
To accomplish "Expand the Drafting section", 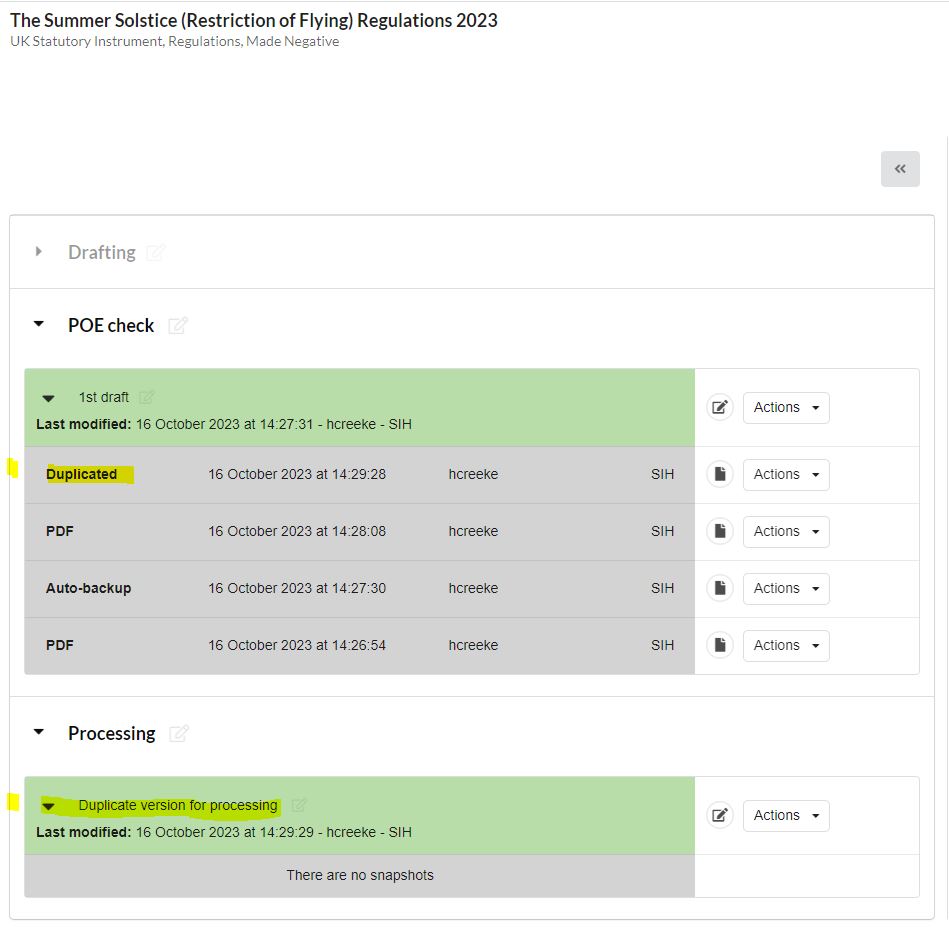I will click(x=39, y=252).
